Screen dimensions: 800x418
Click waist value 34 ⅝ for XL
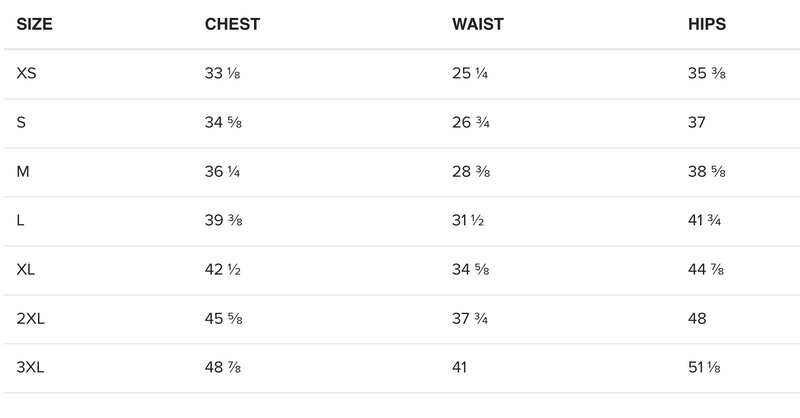tap(470, 270)
